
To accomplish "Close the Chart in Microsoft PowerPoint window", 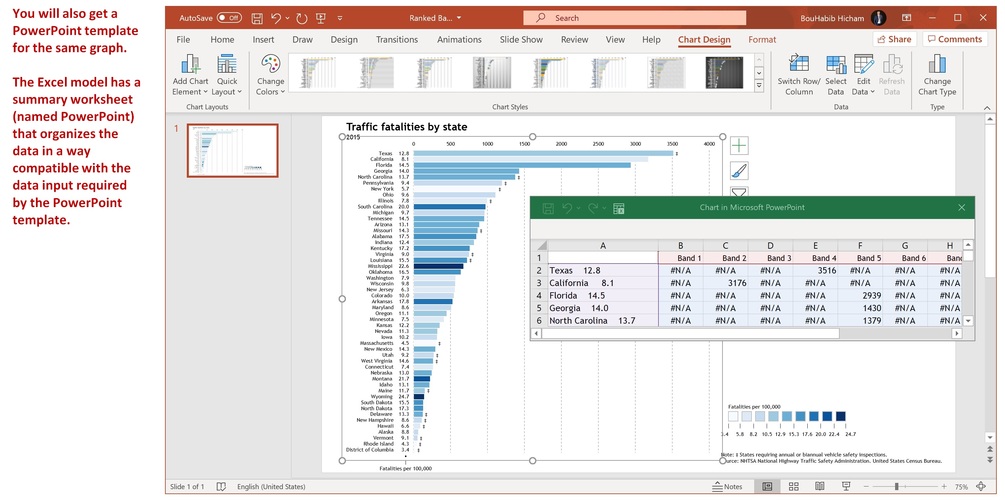I will point(961,208).
